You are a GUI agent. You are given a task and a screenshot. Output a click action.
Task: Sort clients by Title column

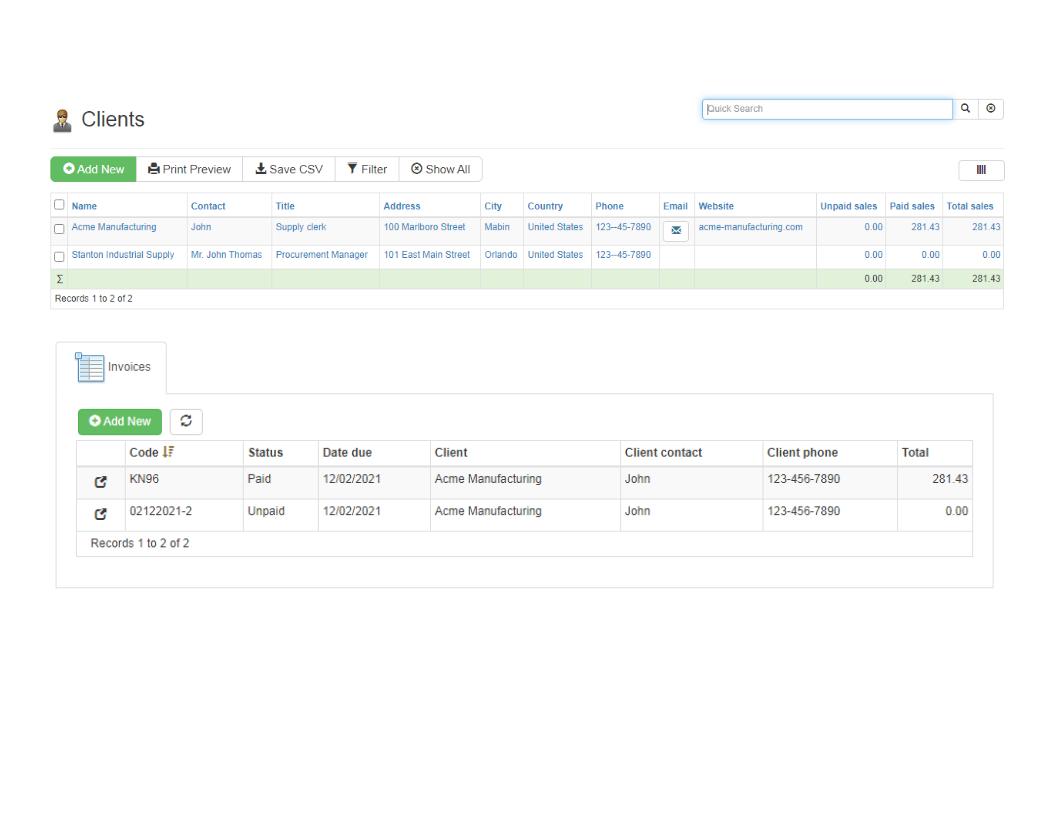click(285, 206)
